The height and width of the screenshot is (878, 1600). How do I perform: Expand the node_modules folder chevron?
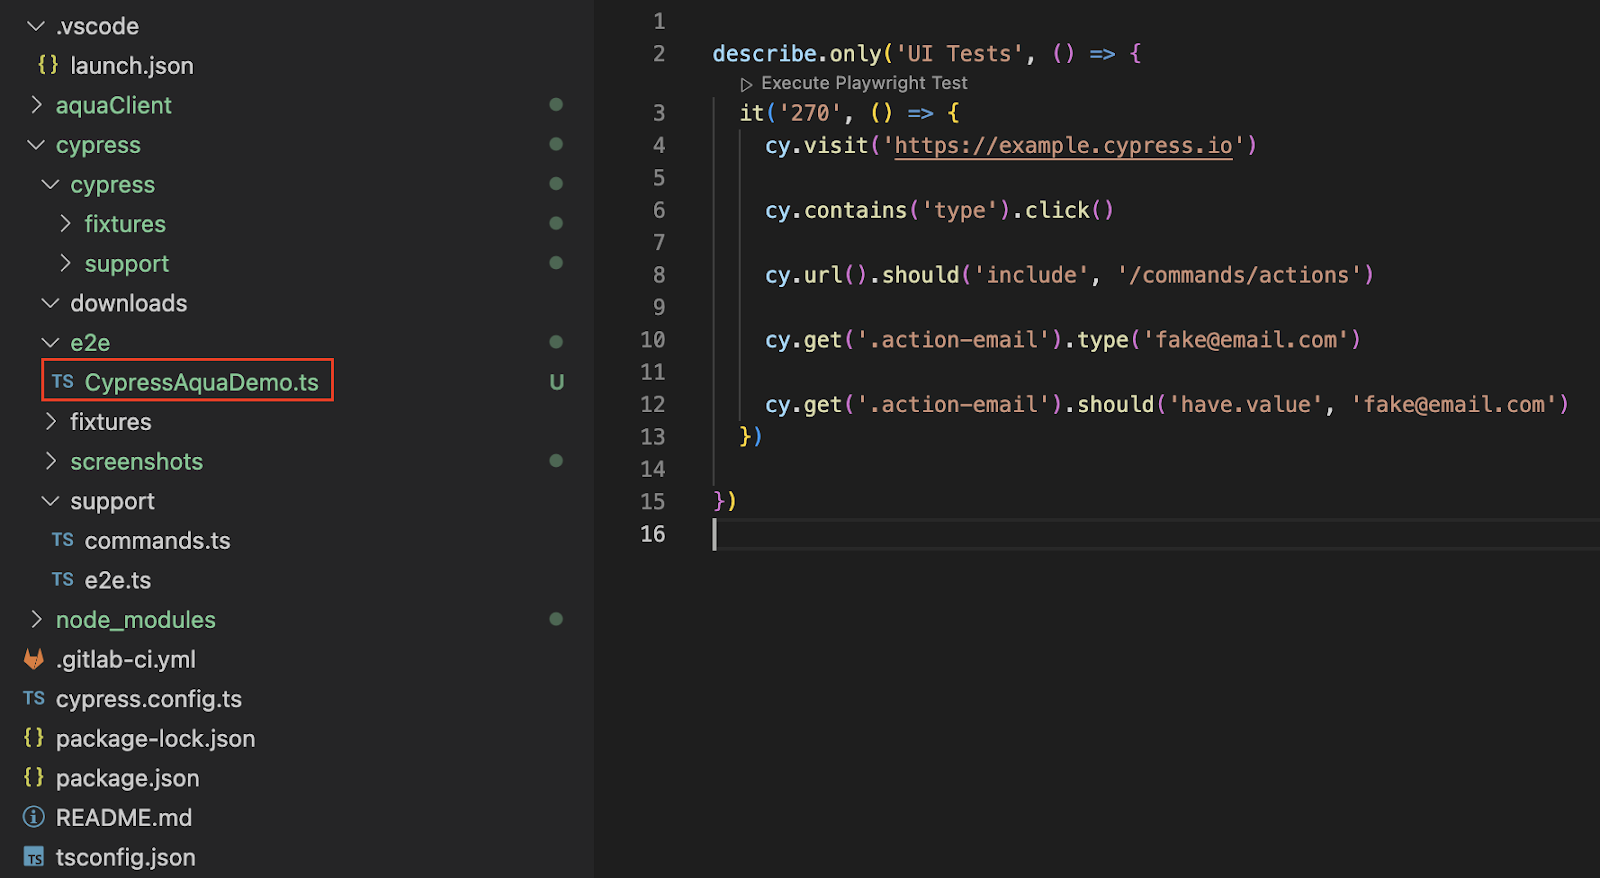pyautogui.click(x=36, y=619)
